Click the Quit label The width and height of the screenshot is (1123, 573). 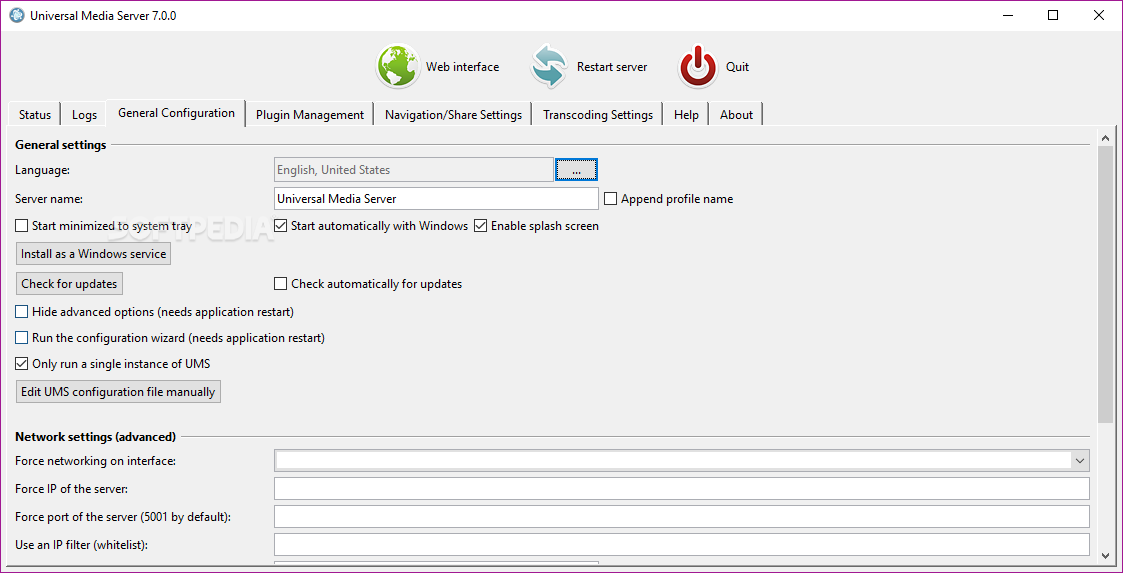point(738,67)
